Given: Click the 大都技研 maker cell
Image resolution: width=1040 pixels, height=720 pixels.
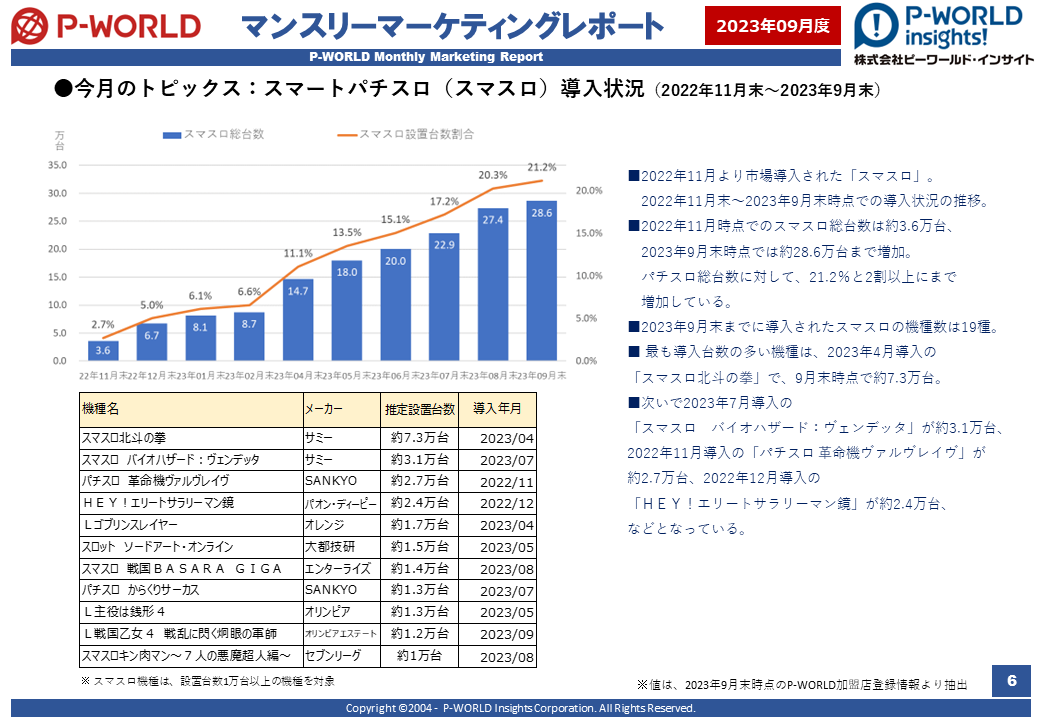Looking at the screenshot, I should coord(342,547).
